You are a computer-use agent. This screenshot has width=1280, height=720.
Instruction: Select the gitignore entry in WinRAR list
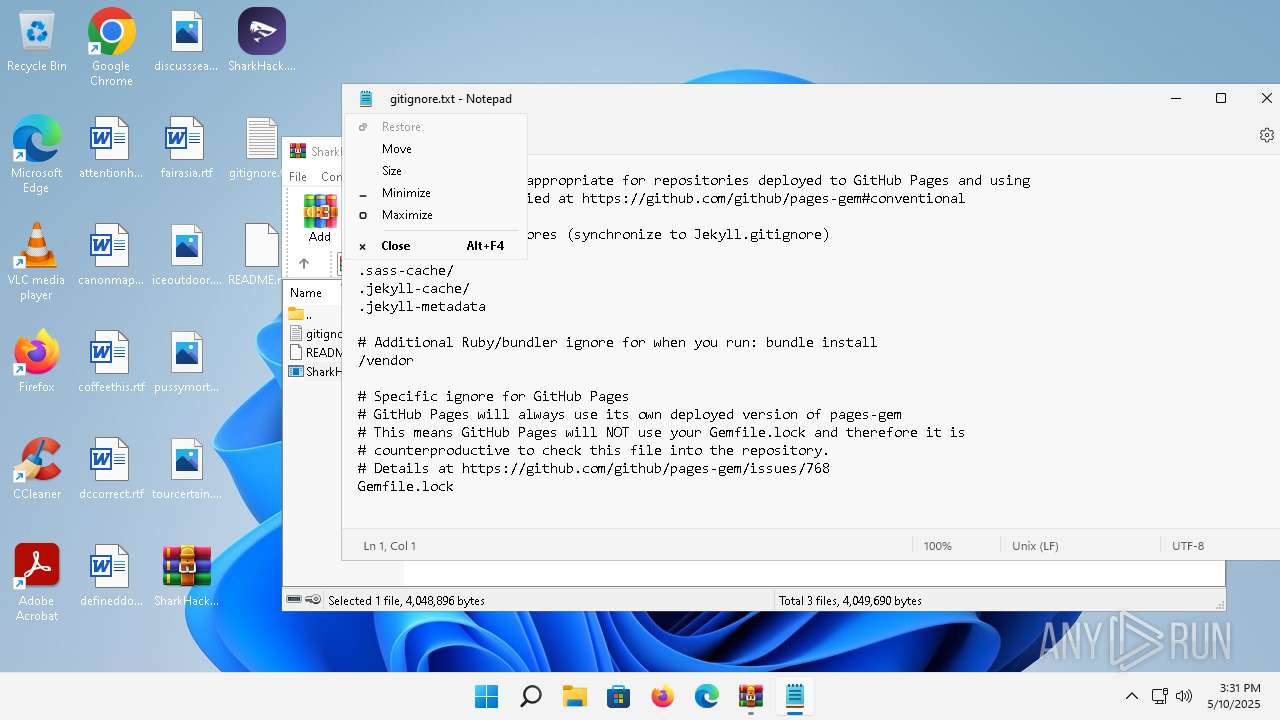pos(313,334)
